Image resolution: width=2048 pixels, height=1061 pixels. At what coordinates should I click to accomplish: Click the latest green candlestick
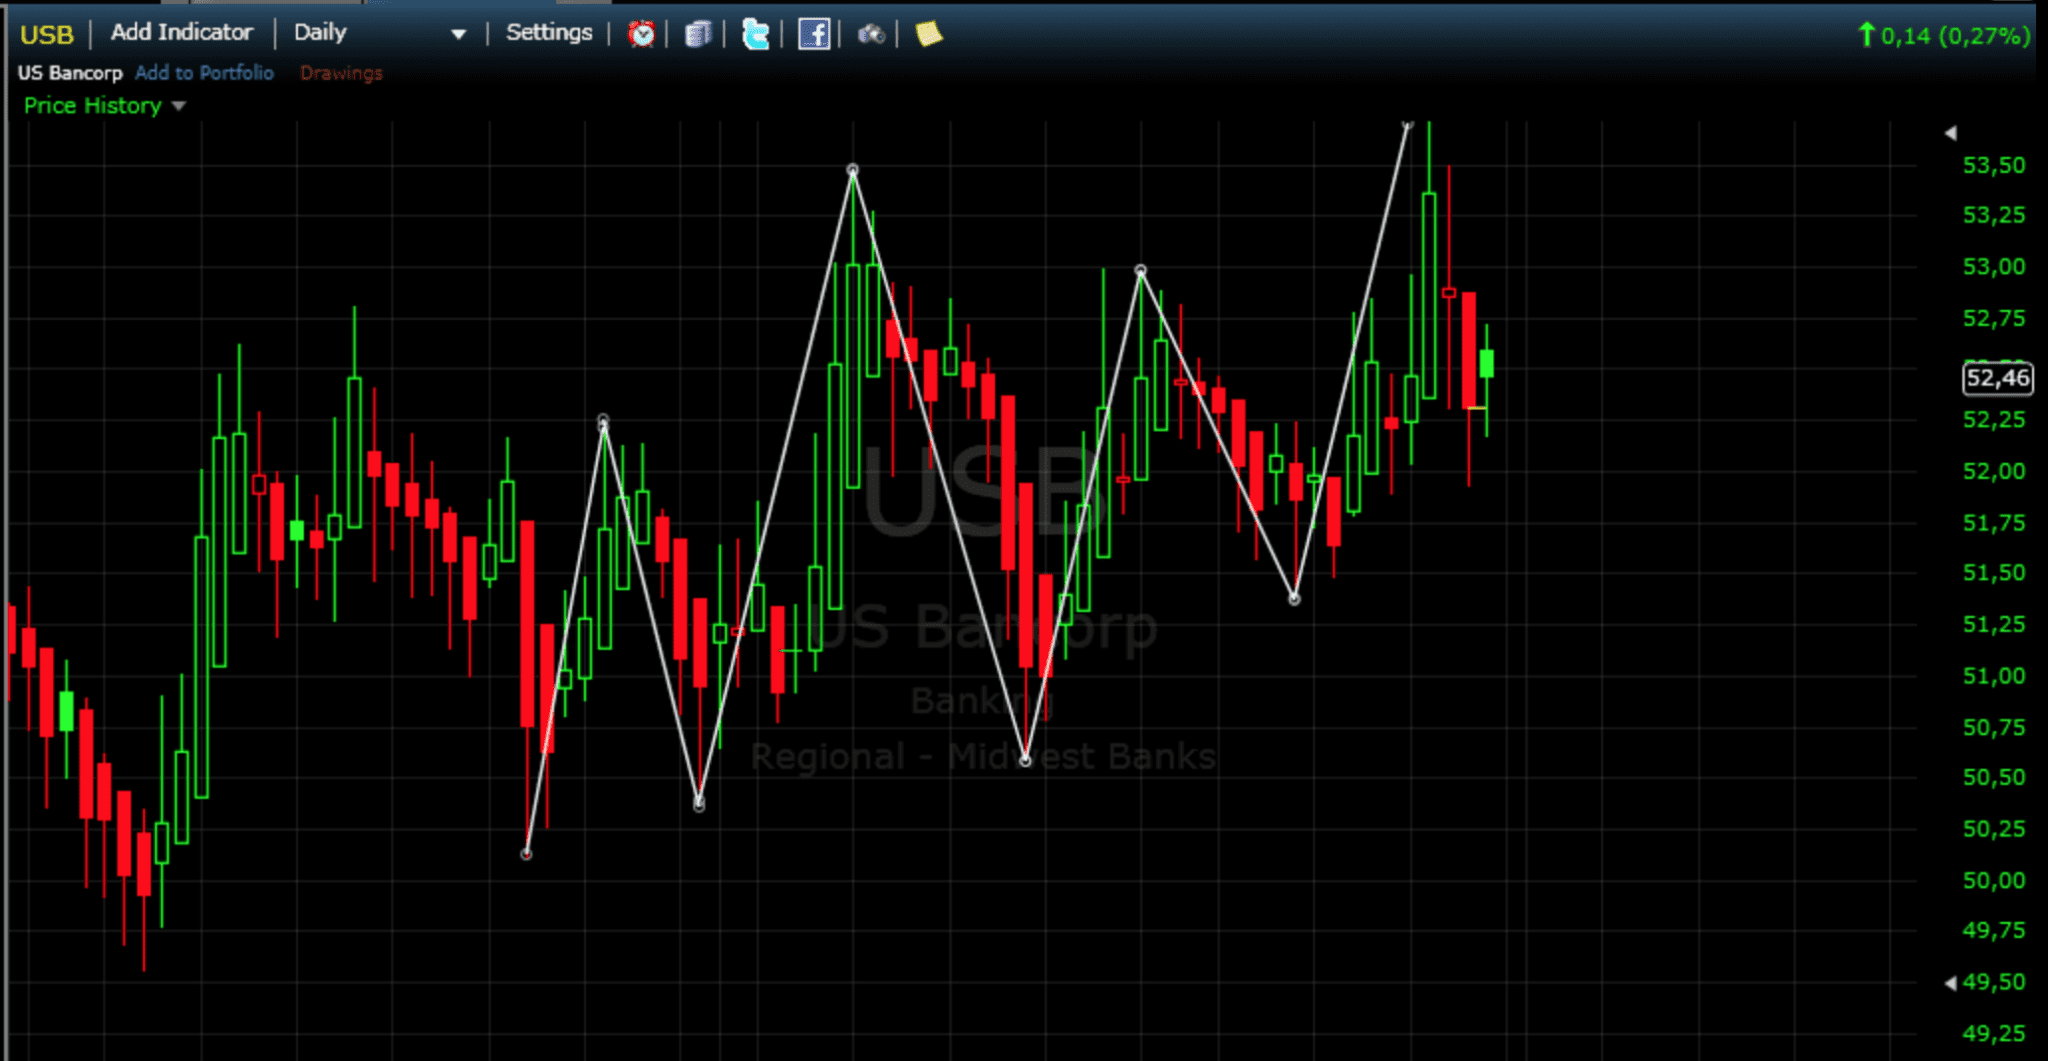coord(1487,363)
